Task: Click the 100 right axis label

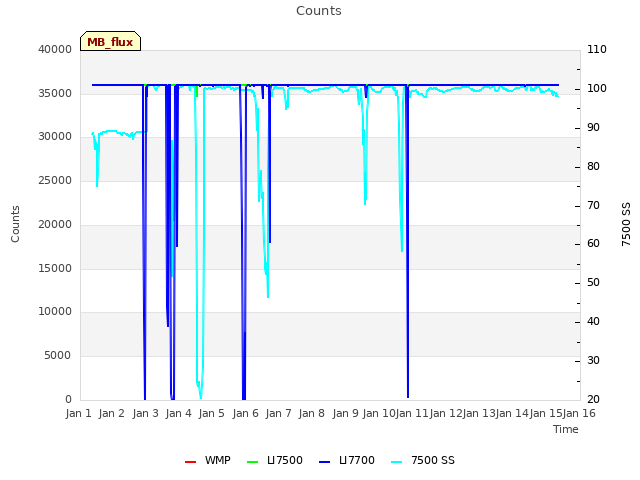Action: [x=597, y=89]
